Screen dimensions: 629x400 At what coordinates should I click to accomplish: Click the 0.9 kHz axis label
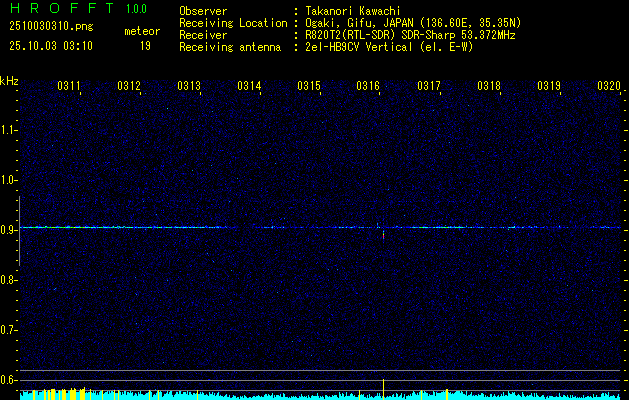tap(8, 230)
